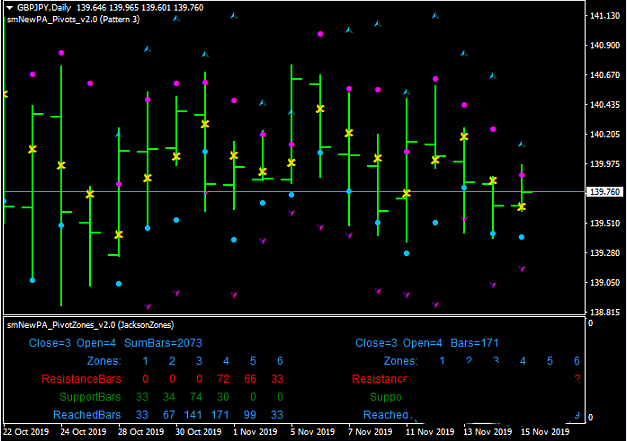Click the 138.815 price axis label
The width and height of the screenshot is (627, 441).
point(603,312)
